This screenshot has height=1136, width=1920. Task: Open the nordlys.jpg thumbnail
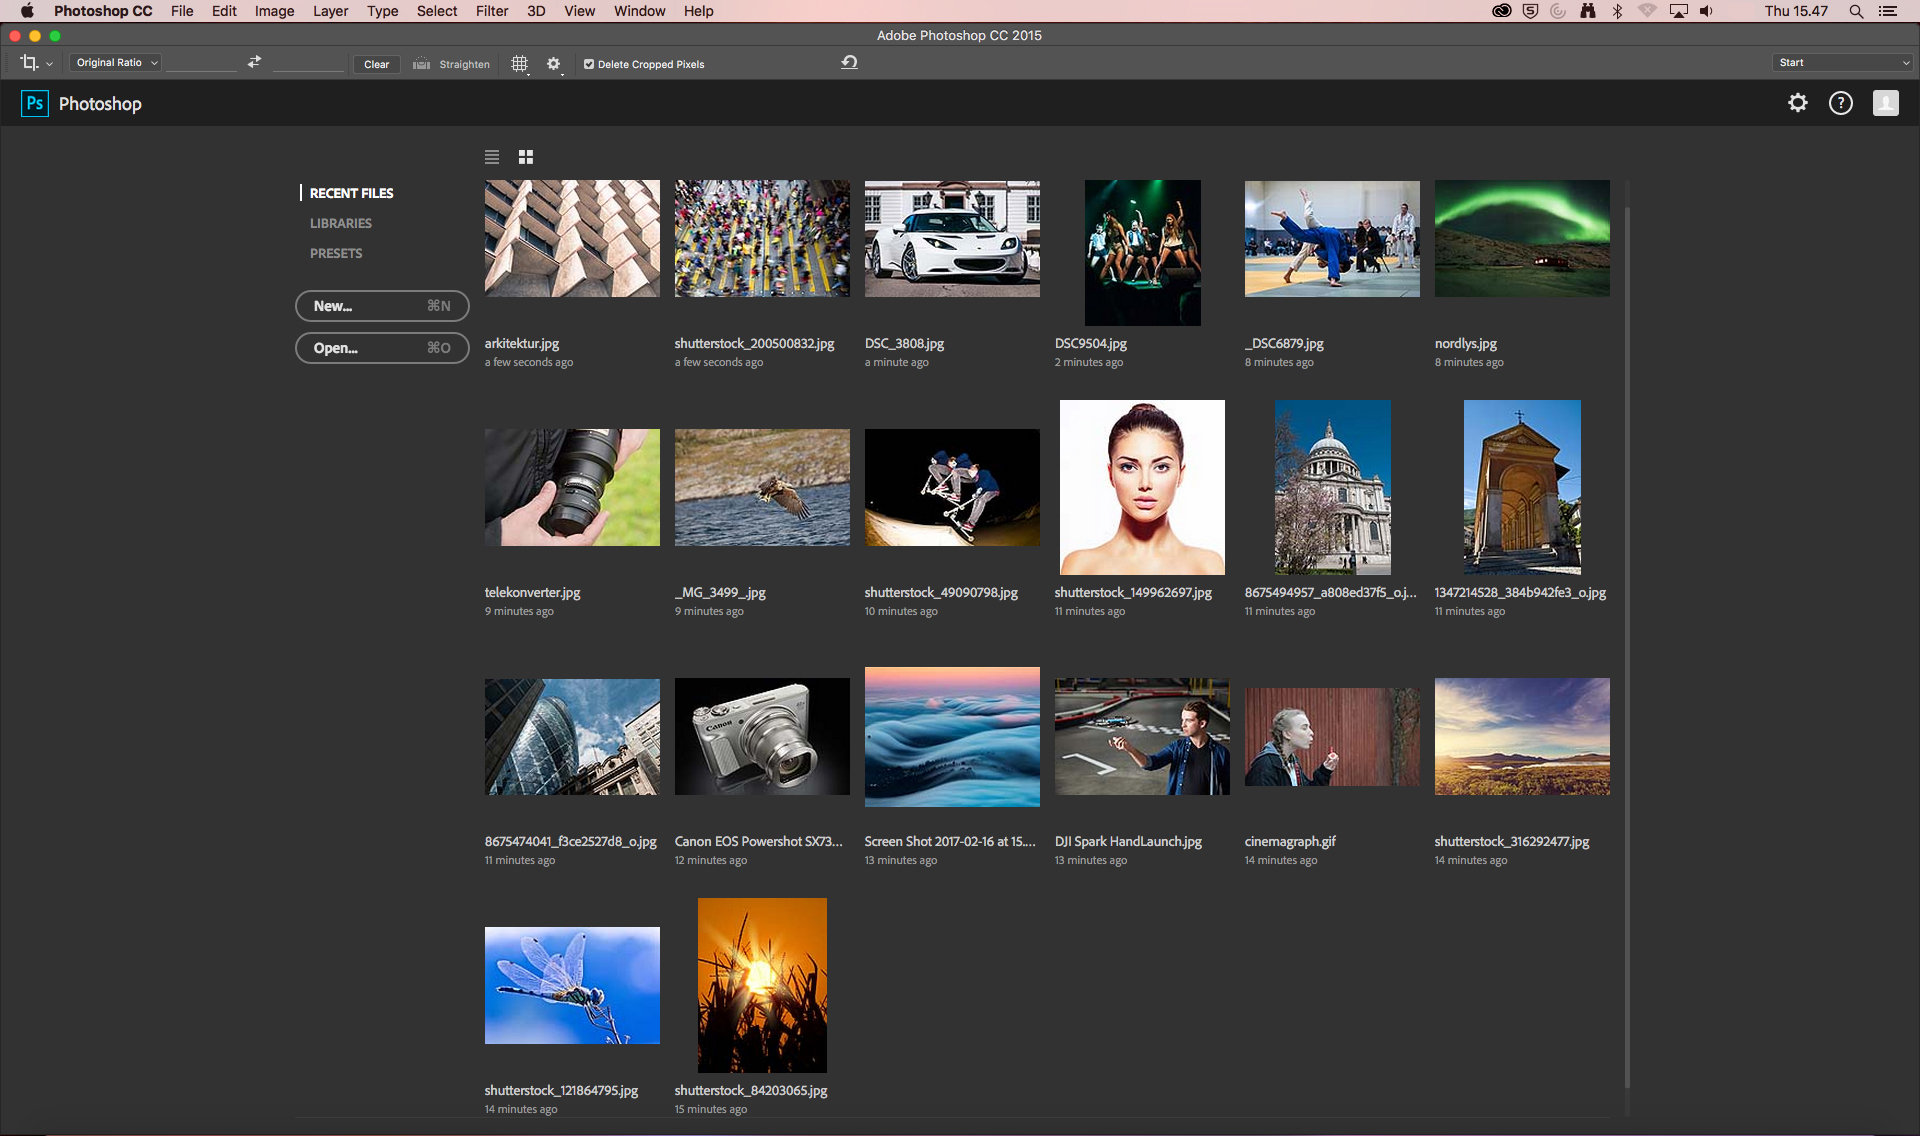[1521, 238]
